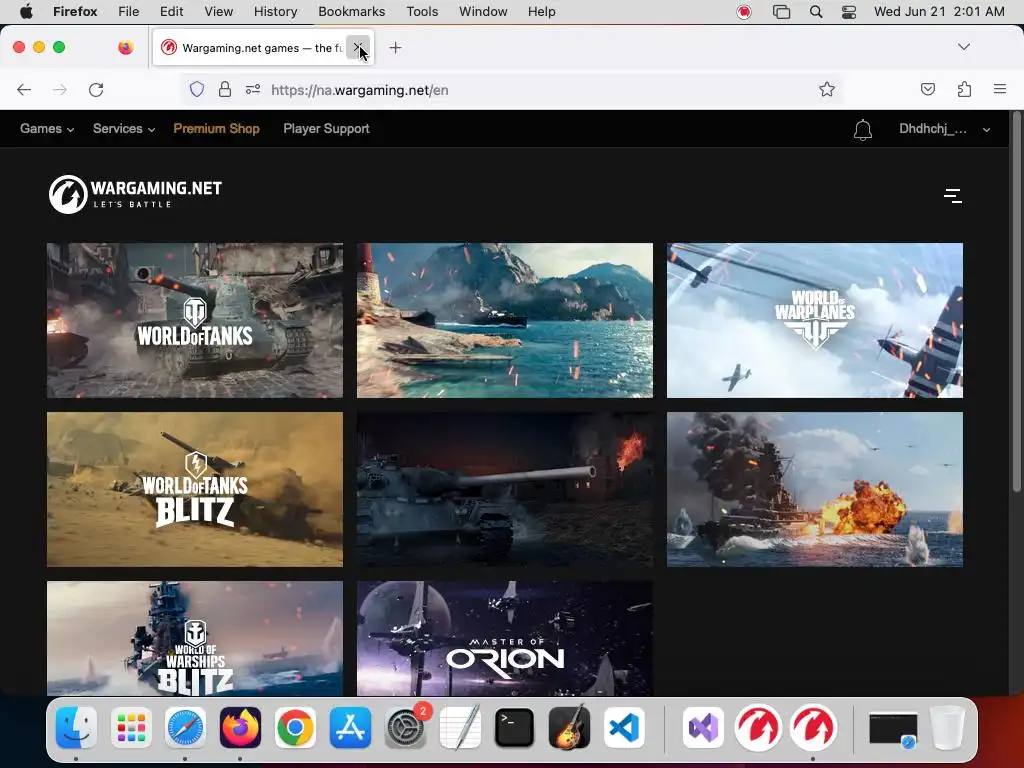Image resolution: width=1024 pixels, height=768 pixels.
Task: Open macOS Control Center icon
Action: [848, 12]
